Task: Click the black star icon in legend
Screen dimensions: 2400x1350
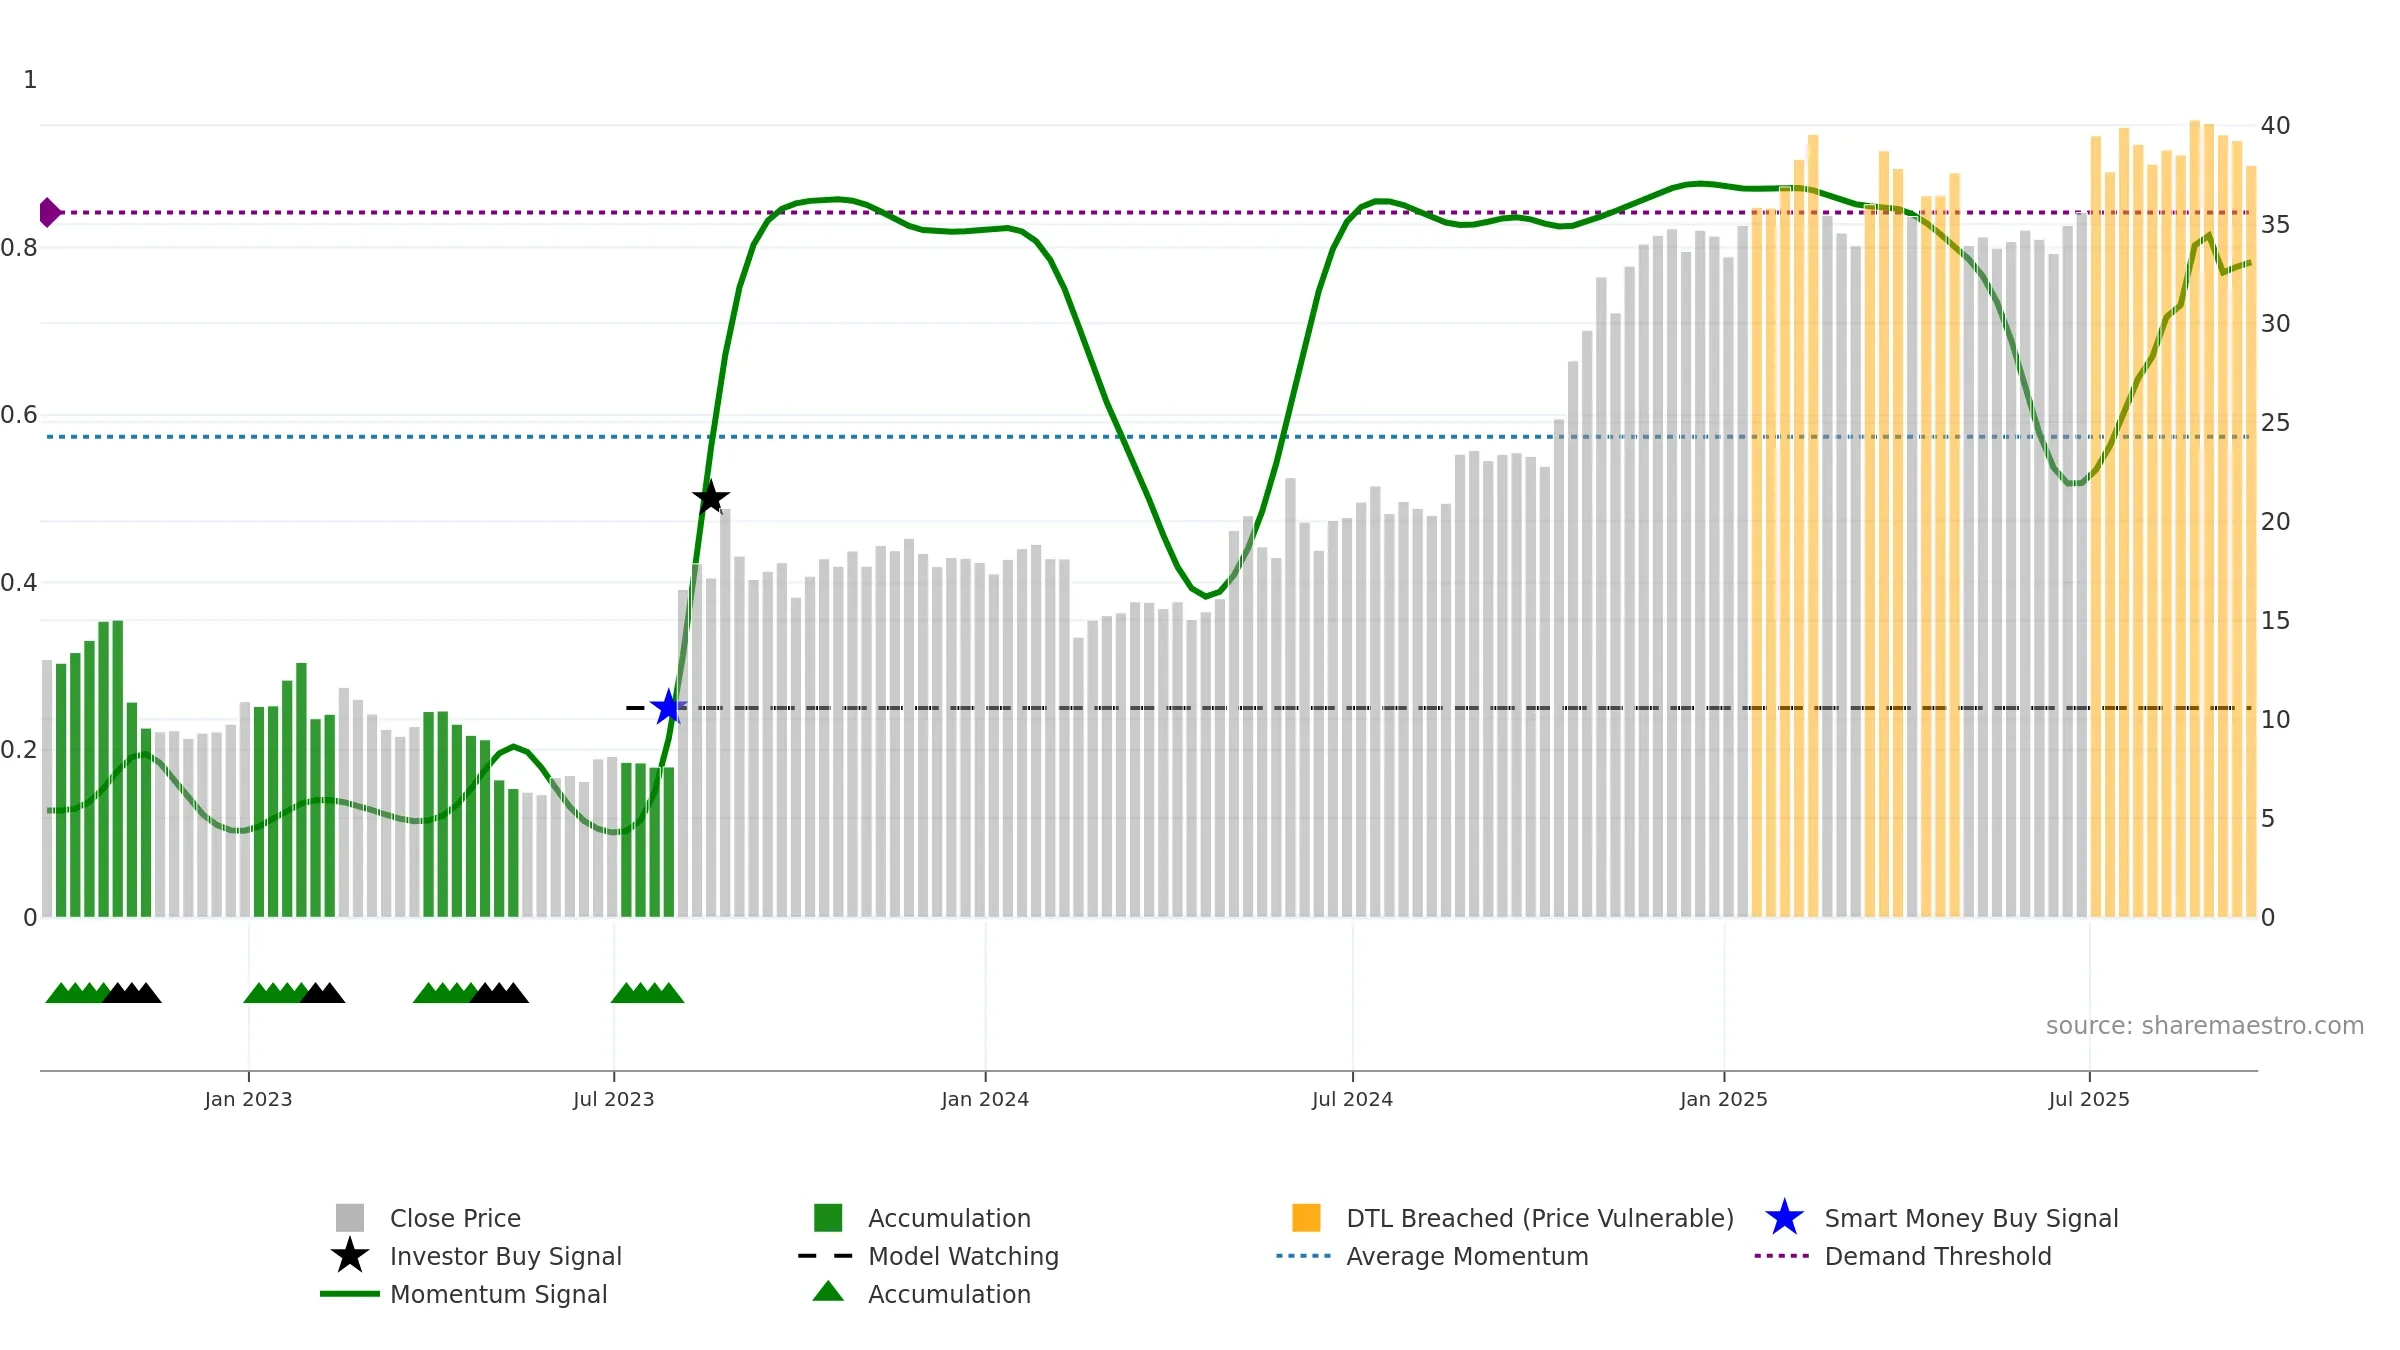Action: pyautogui.click(x=350, y=1256)
